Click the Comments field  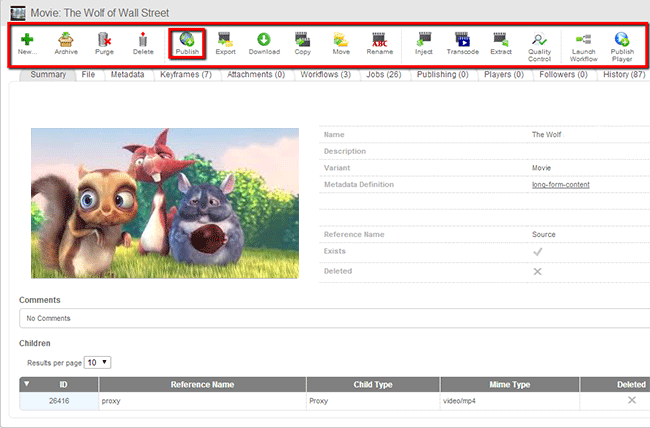click(330, 318)
